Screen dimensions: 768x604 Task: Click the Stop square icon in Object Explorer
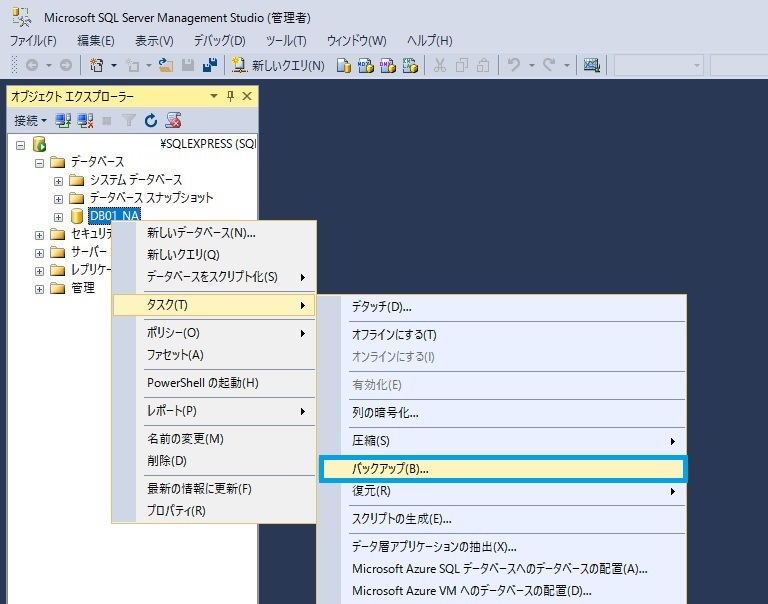(x=107, y=121)
